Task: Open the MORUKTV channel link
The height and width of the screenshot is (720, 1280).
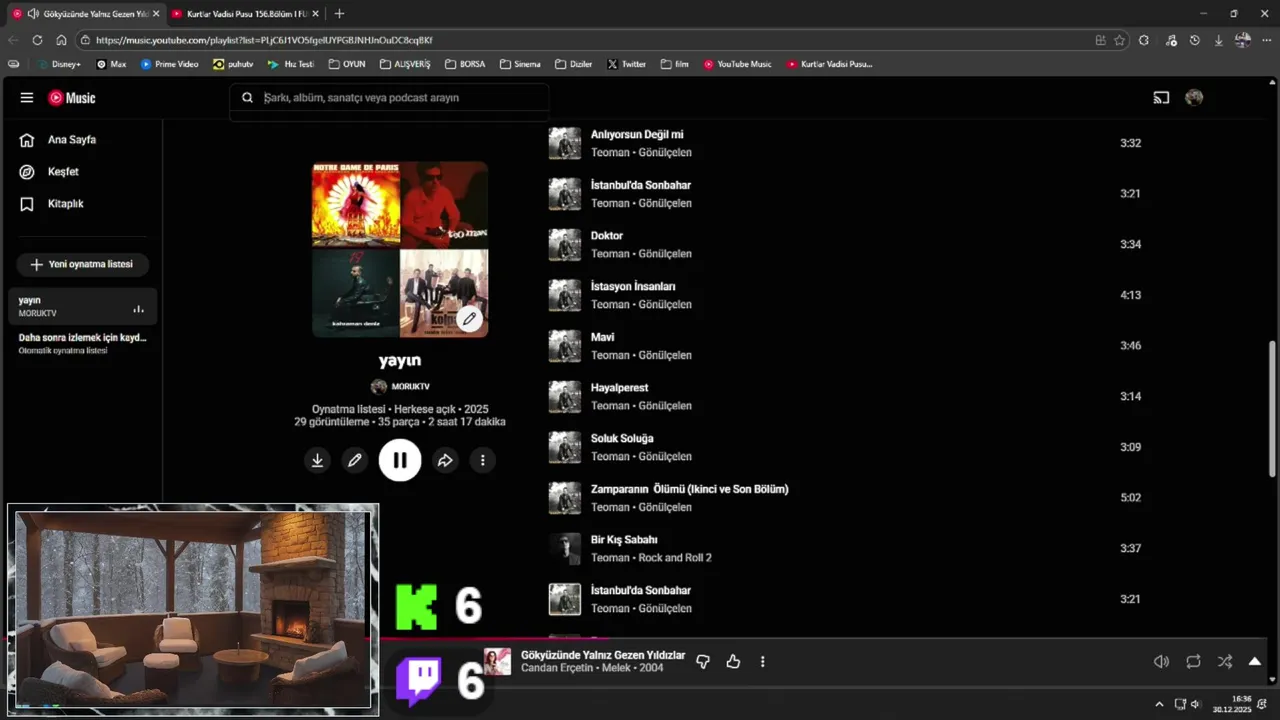Action: (x=400, y=387)
